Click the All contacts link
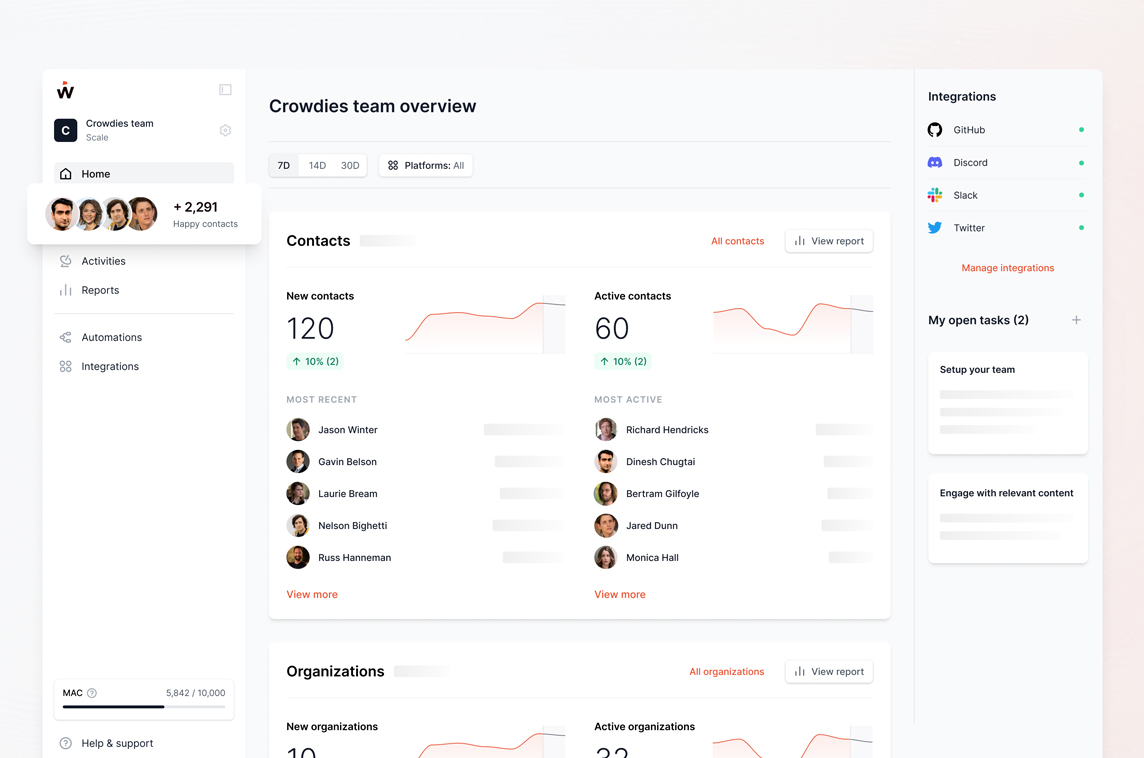 pos(738,241)
